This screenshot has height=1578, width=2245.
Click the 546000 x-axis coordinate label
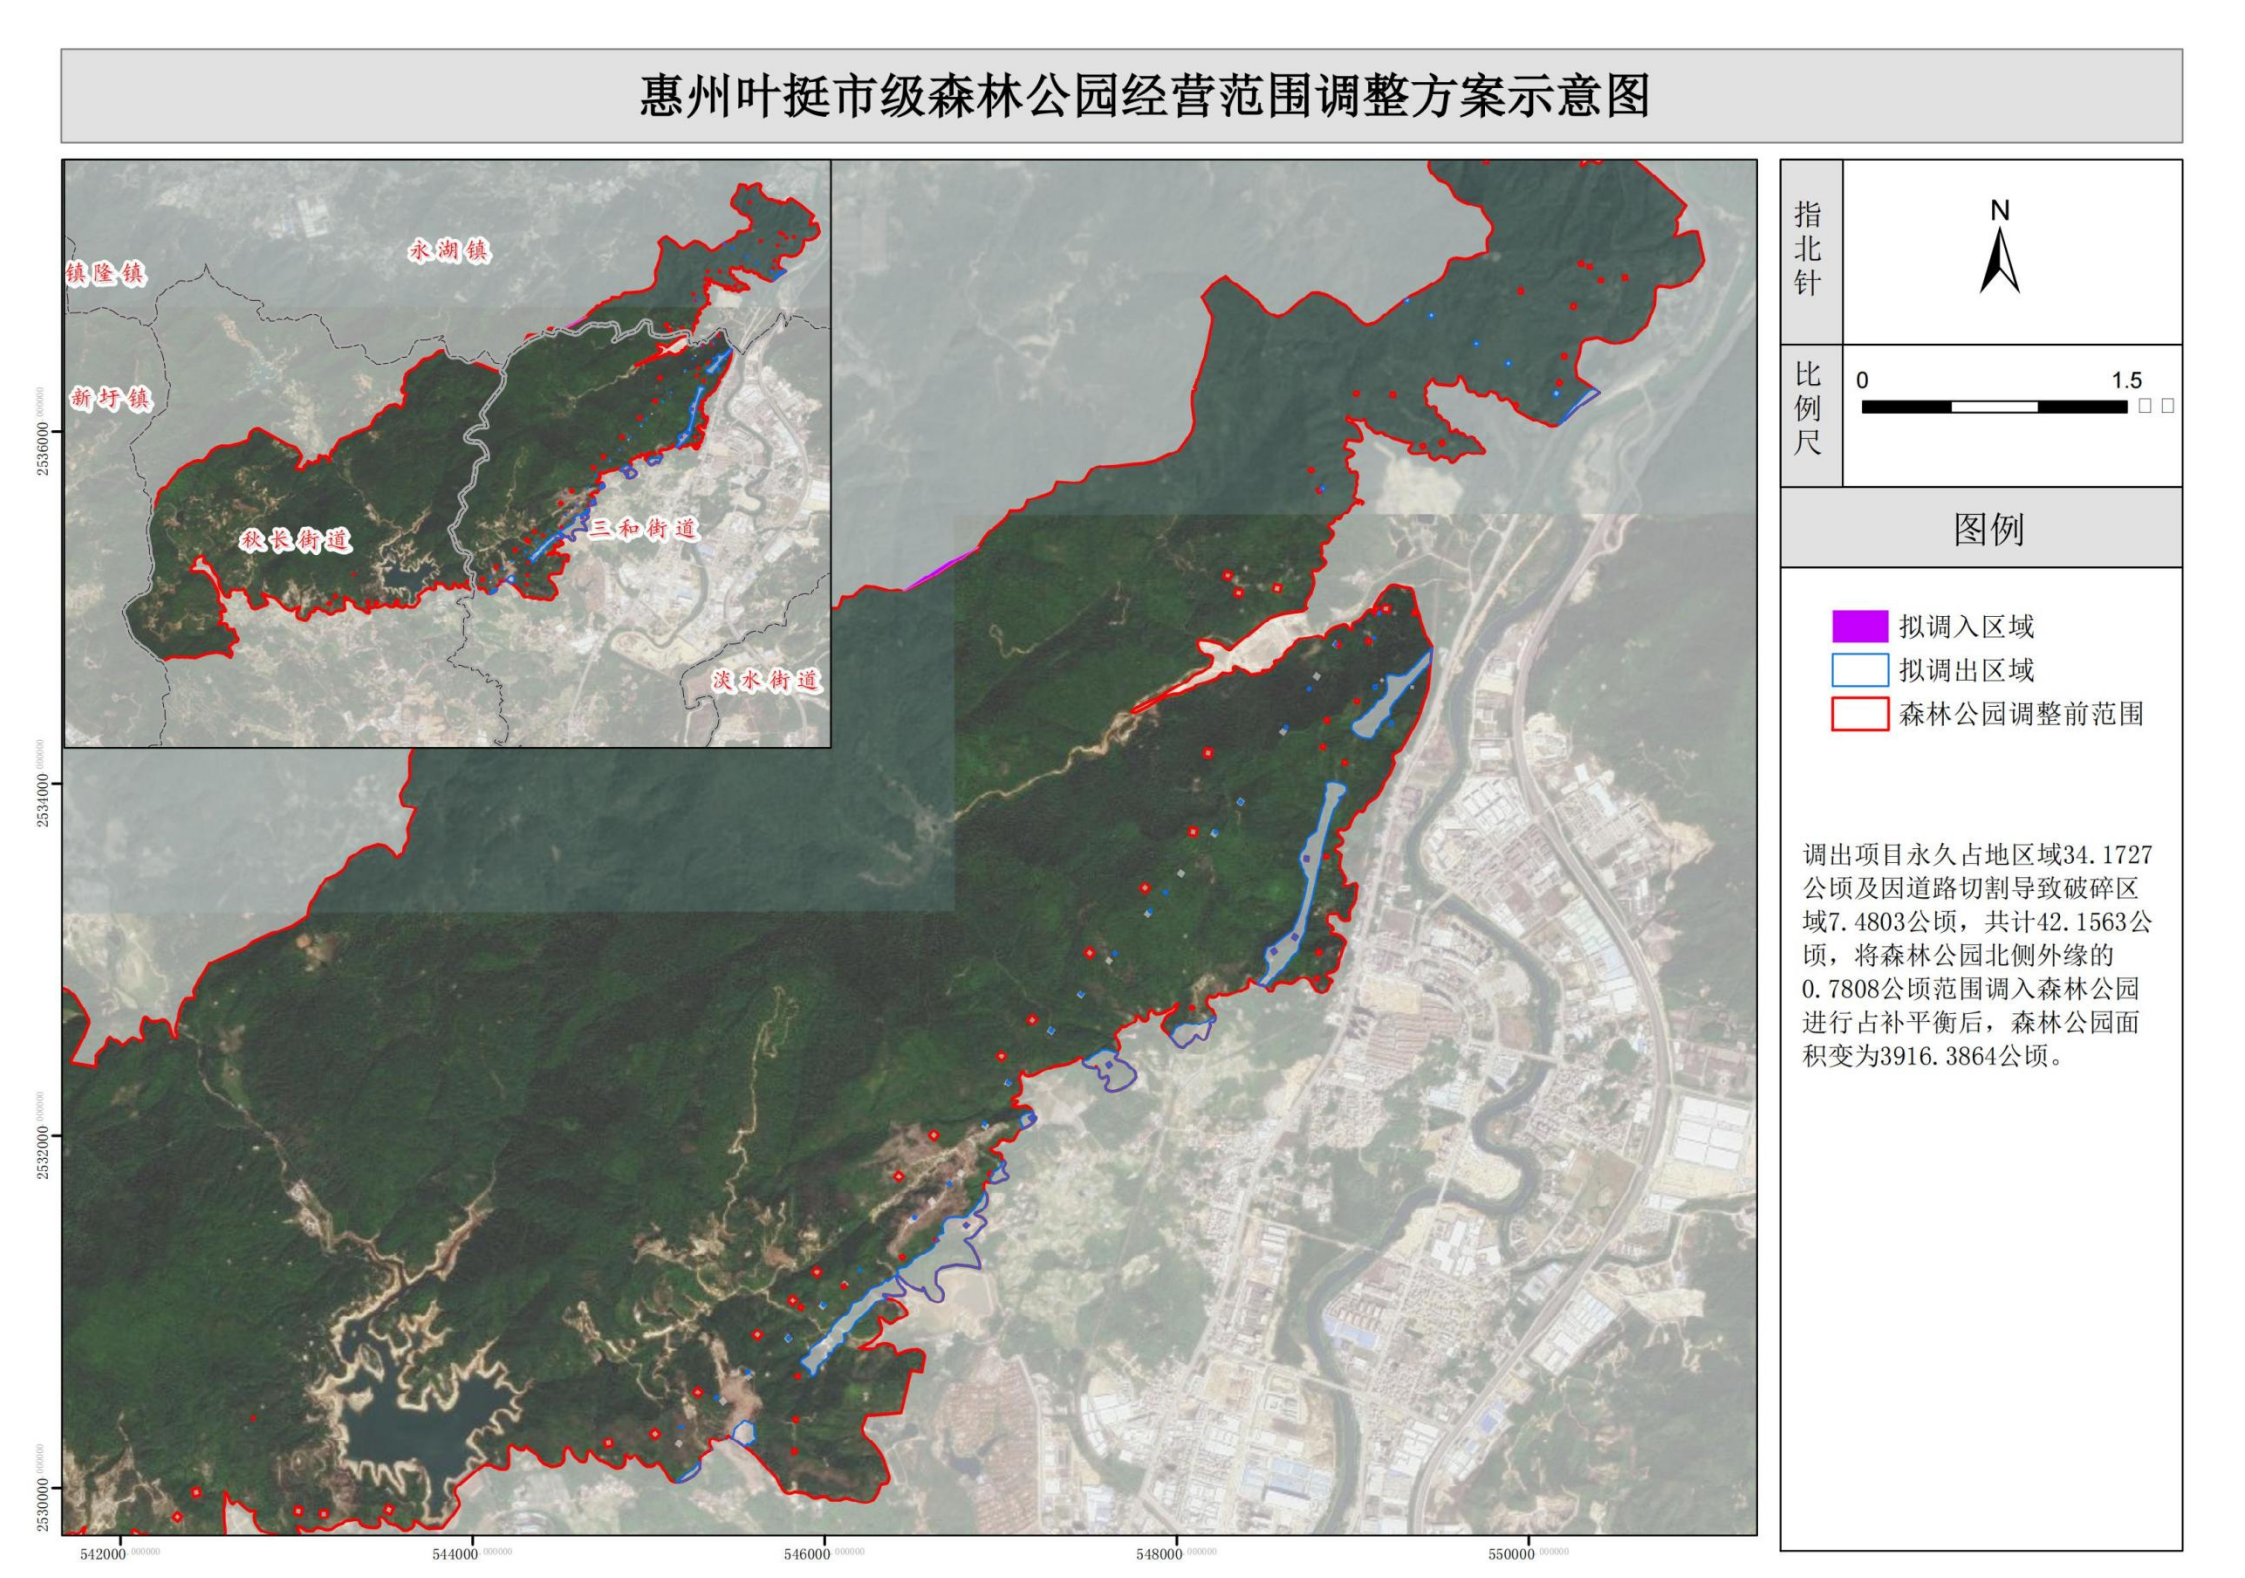click(x=808, y=1554)
